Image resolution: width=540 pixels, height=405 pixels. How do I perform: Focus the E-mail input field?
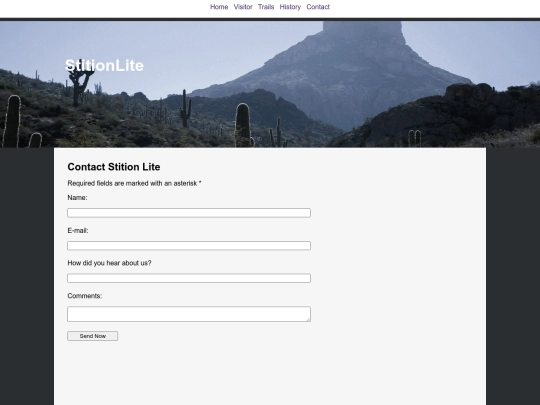pyautogui.click(x=189, y=246)
